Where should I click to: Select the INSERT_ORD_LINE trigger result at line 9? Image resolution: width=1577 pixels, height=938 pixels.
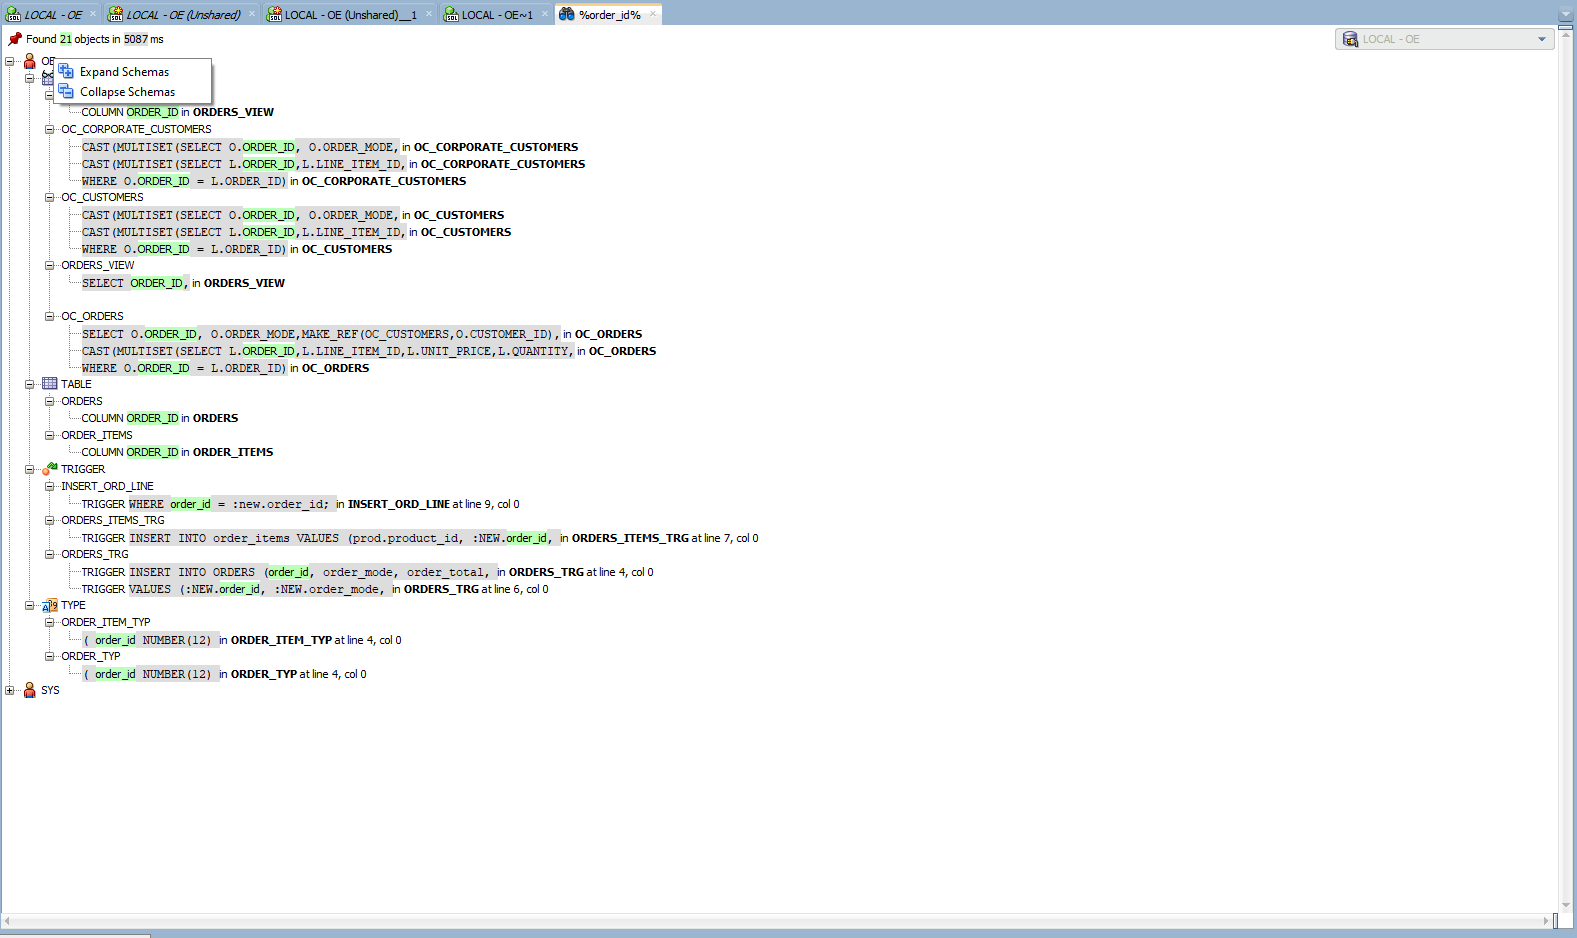(300, 504)
